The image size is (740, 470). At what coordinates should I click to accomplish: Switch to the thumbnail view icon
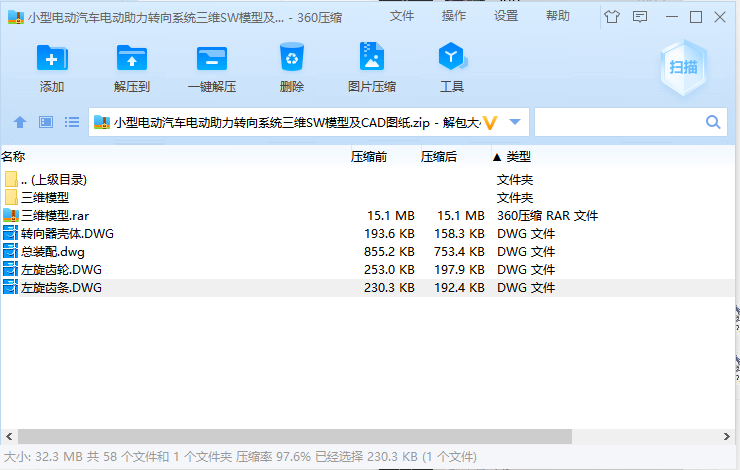coord(46,122)
